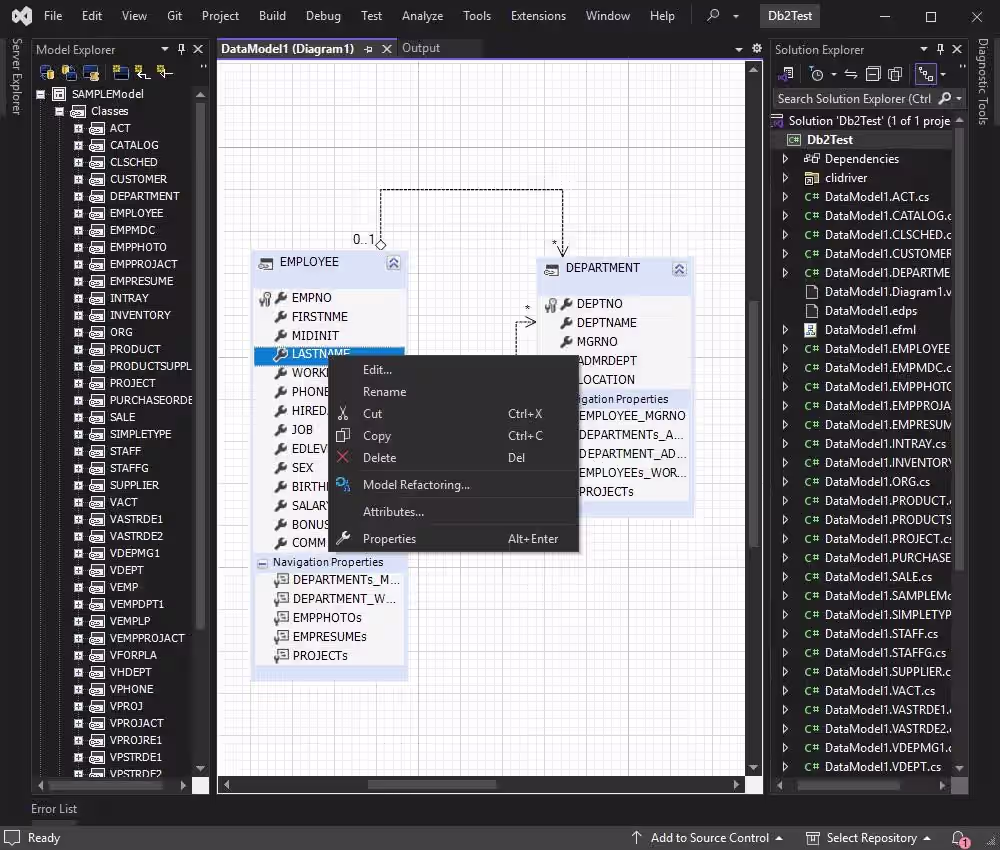This screenshot has height=850, width=1000.
Task: Select the DEPTNAME property in DEPARTMENT class
Action: [606, 323]
